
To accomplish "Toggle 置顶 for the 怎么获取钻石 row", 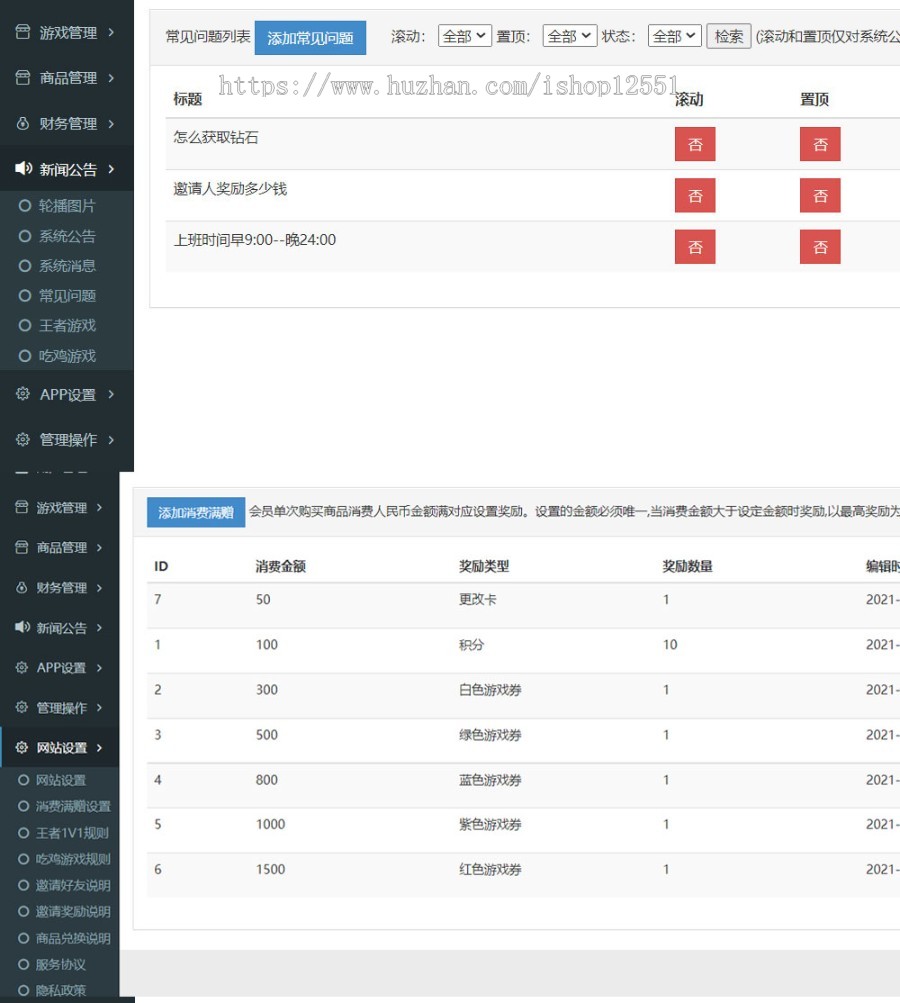I will pos(820,144).
